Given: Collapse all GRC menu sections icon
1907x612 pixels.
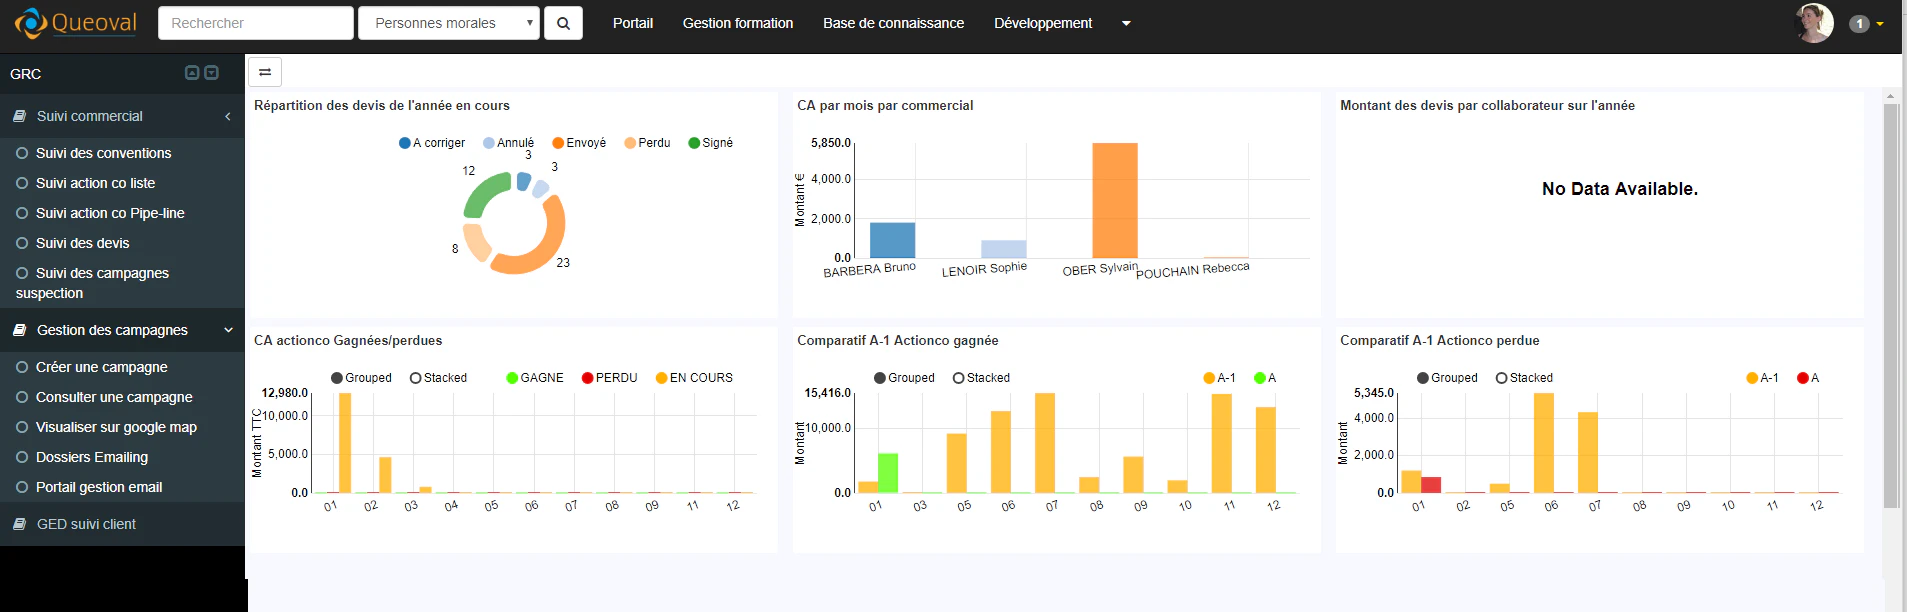Looking at the screenshot, I should pyautogui.click(x=192, y=73).
